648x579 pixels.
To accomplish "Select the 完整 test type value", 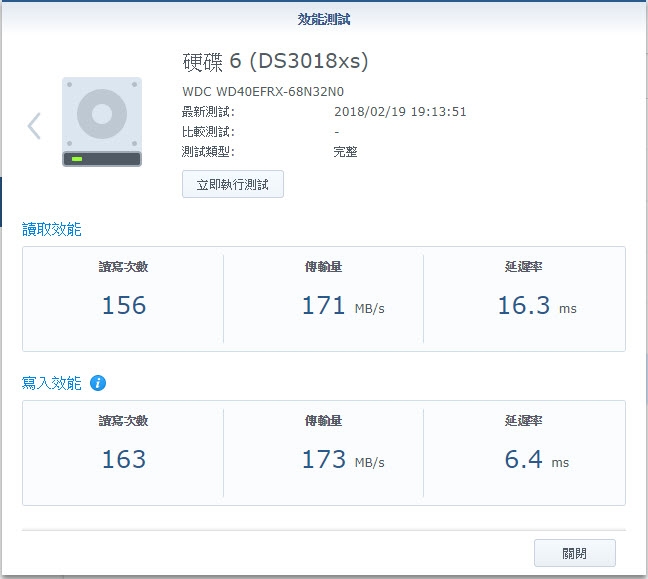I will 345,152.
